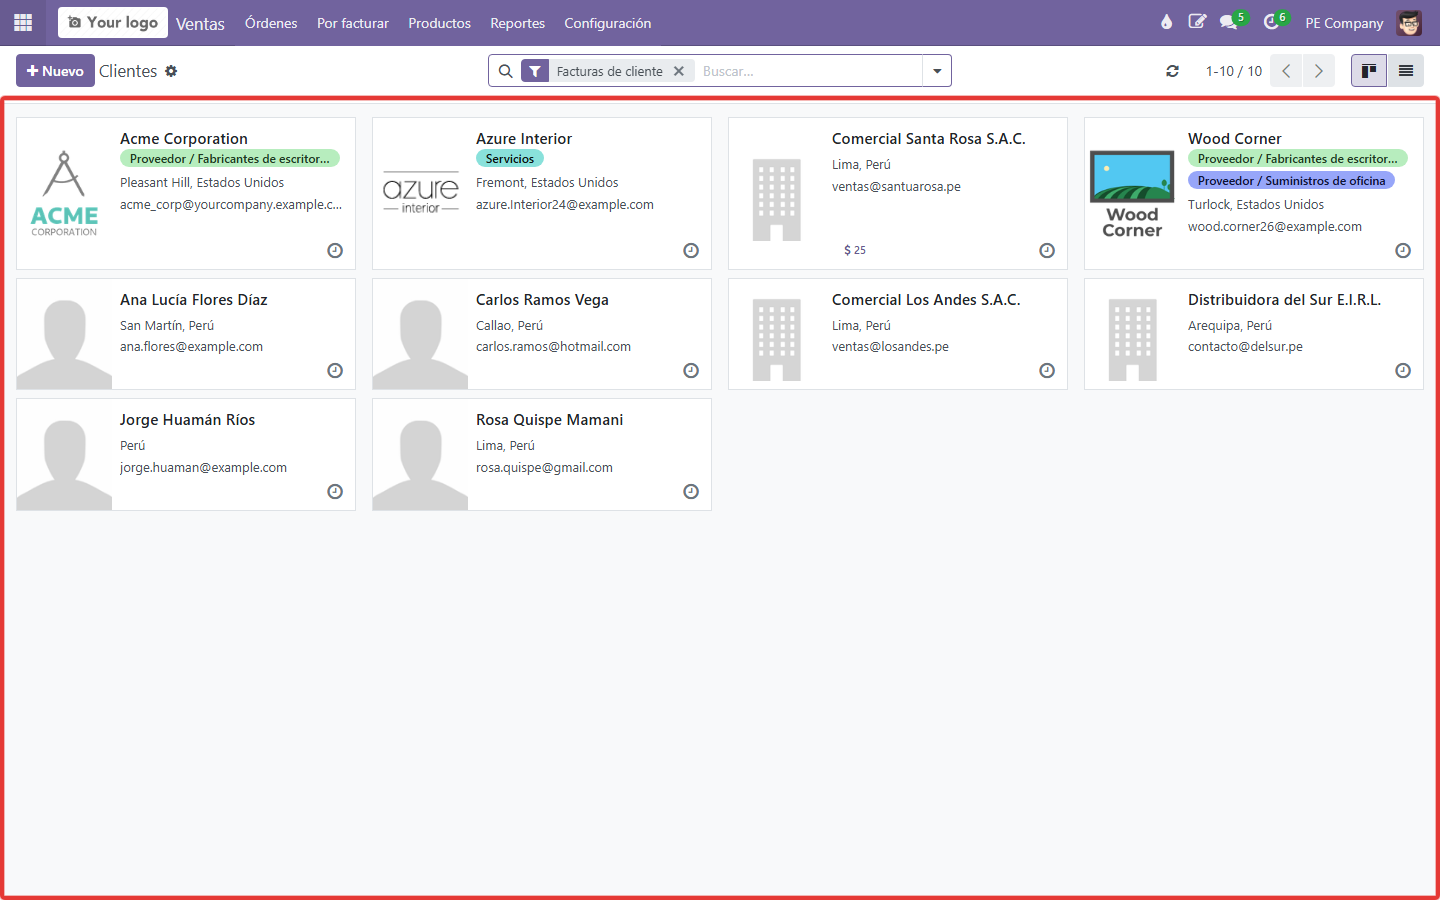1440x900 pixels.
Task: Open activity clock on Distribuidora del Sur card
Action: point(1403,371)
